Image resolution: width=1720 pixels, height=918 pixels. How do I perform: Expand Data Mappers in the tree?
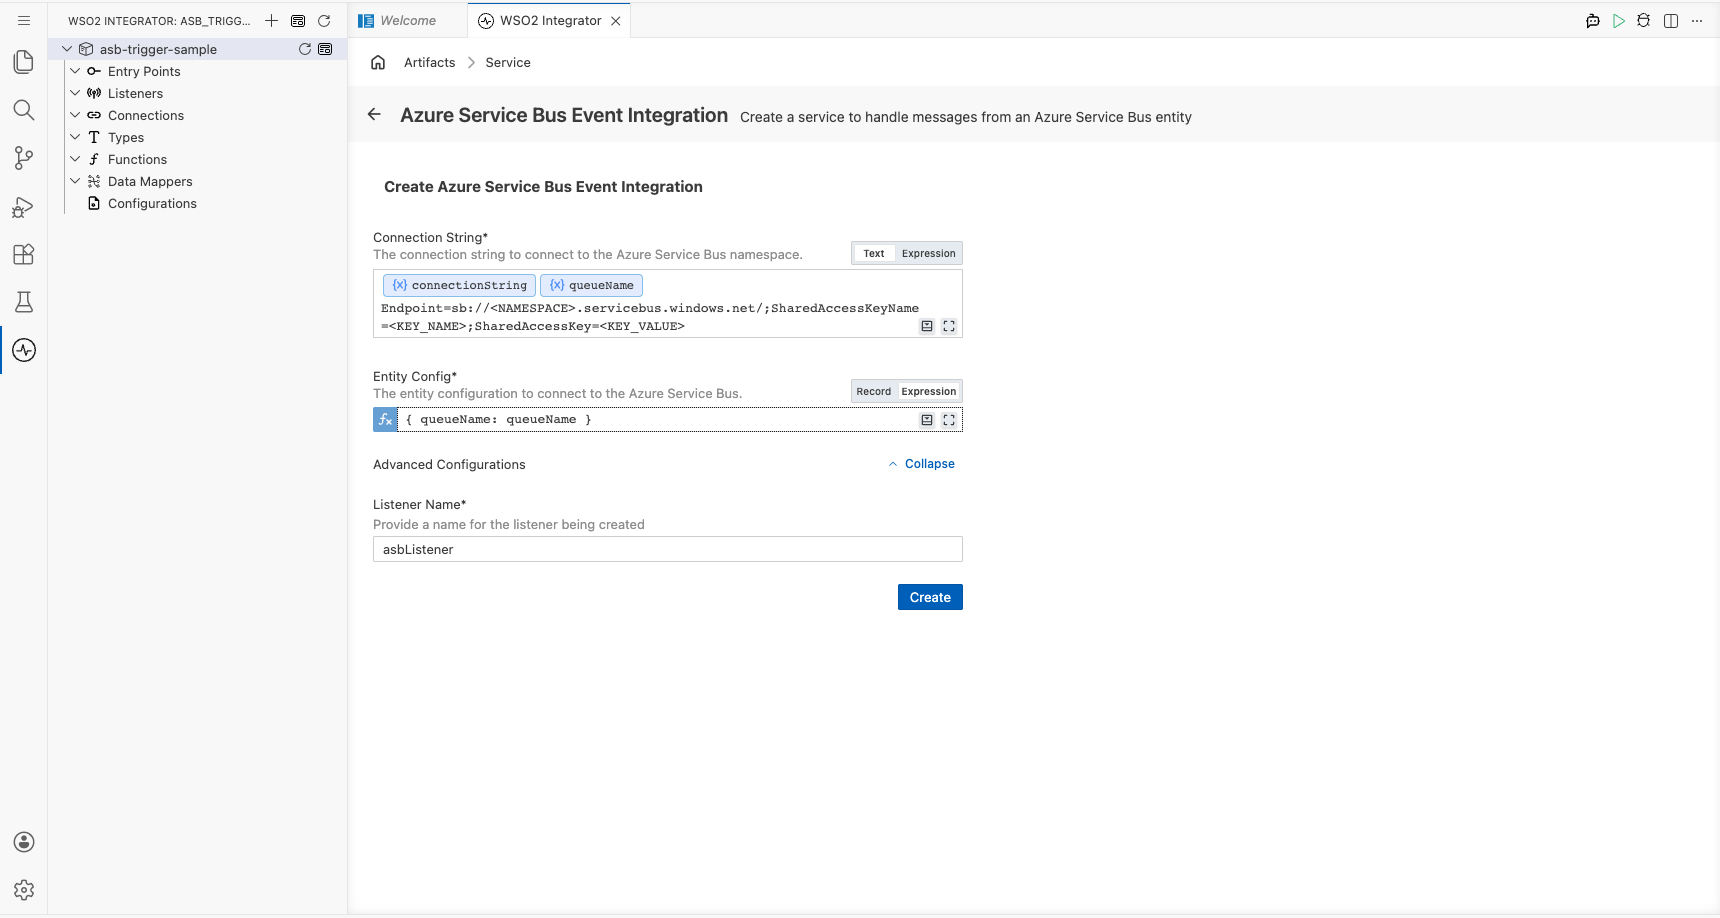click(x=75, y=181)
